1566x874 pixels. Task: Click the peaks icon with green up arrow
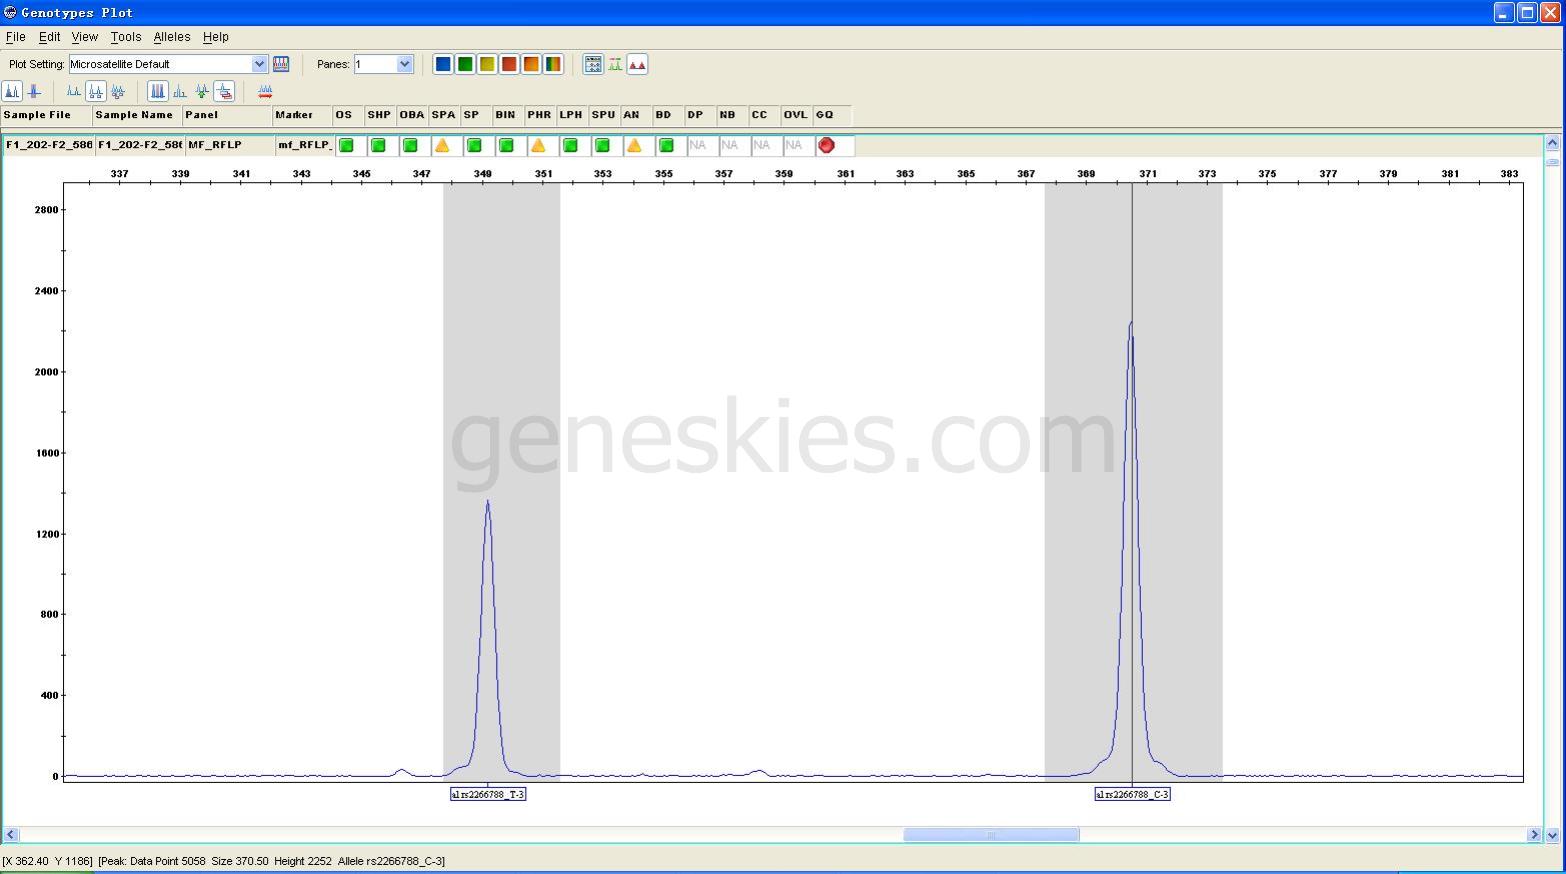point(202,91)
